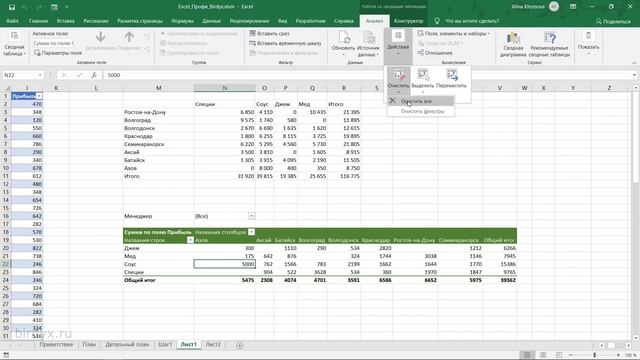
Task: Choose Очистить все from dropdown menu
Action: coord(421,101)
